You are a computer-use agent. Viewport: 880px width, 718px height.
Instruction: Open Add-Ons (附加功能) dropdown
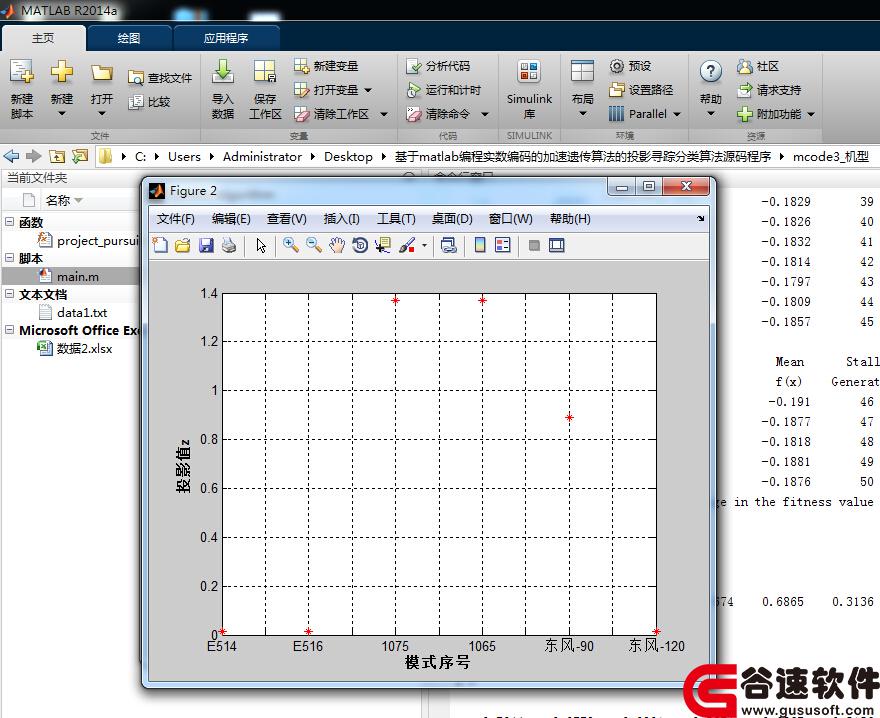click(811, 114)
